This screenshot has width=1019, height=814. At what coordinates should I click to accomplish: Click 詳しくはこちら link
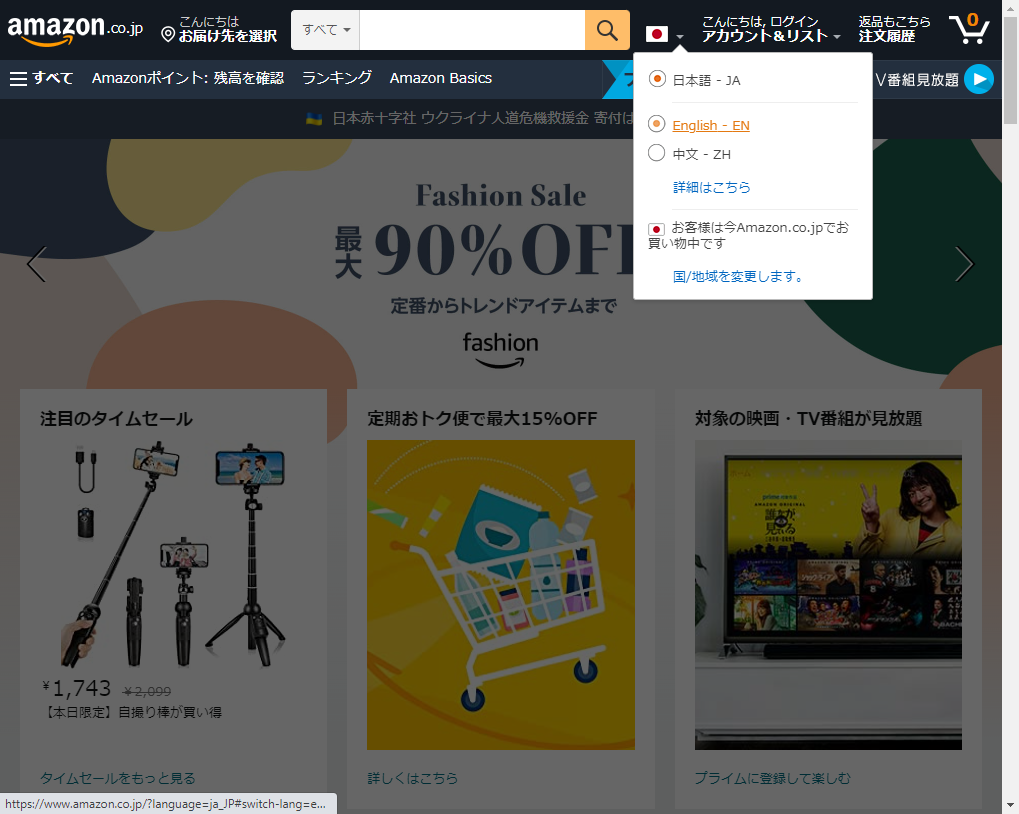[x=413, y=778]
